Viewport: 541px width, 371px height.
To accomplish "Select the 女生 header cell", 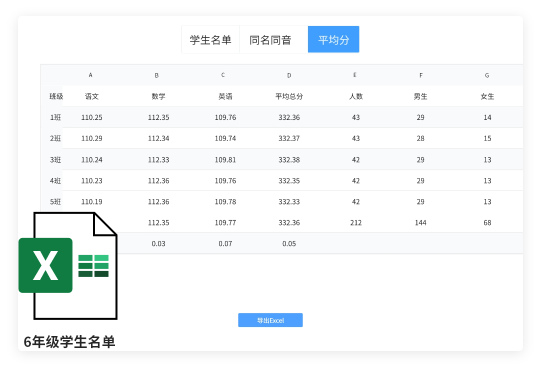I will pos(487,96).
